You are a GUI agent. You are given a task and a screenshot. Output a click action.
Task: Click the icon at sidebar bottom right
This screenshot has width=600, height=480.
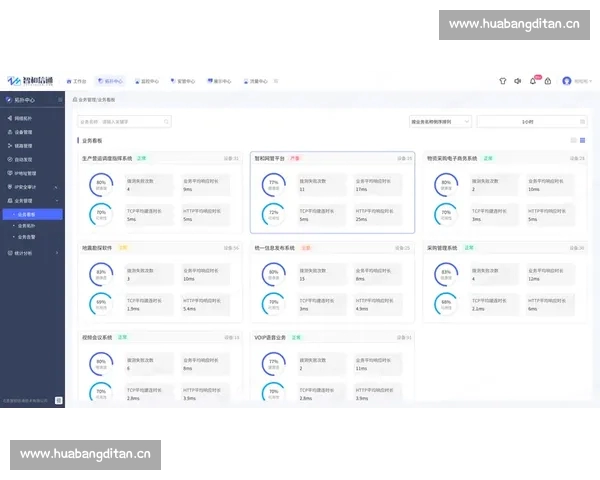(x=59, y=400)
